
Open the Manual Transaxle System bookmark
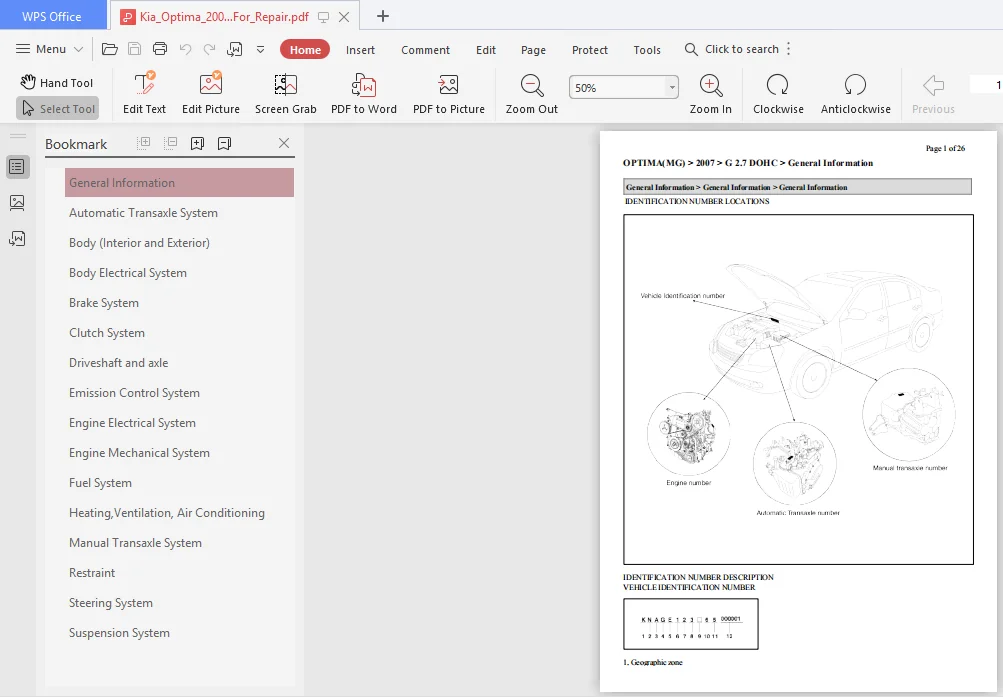pyautogui.click(x=136, y=543)
